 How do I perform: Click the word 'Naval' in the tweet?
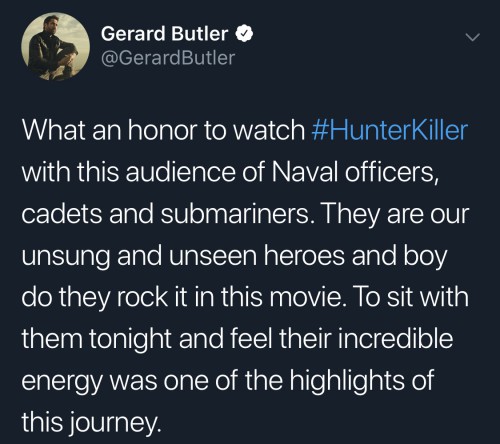click(x=305, y=172)
